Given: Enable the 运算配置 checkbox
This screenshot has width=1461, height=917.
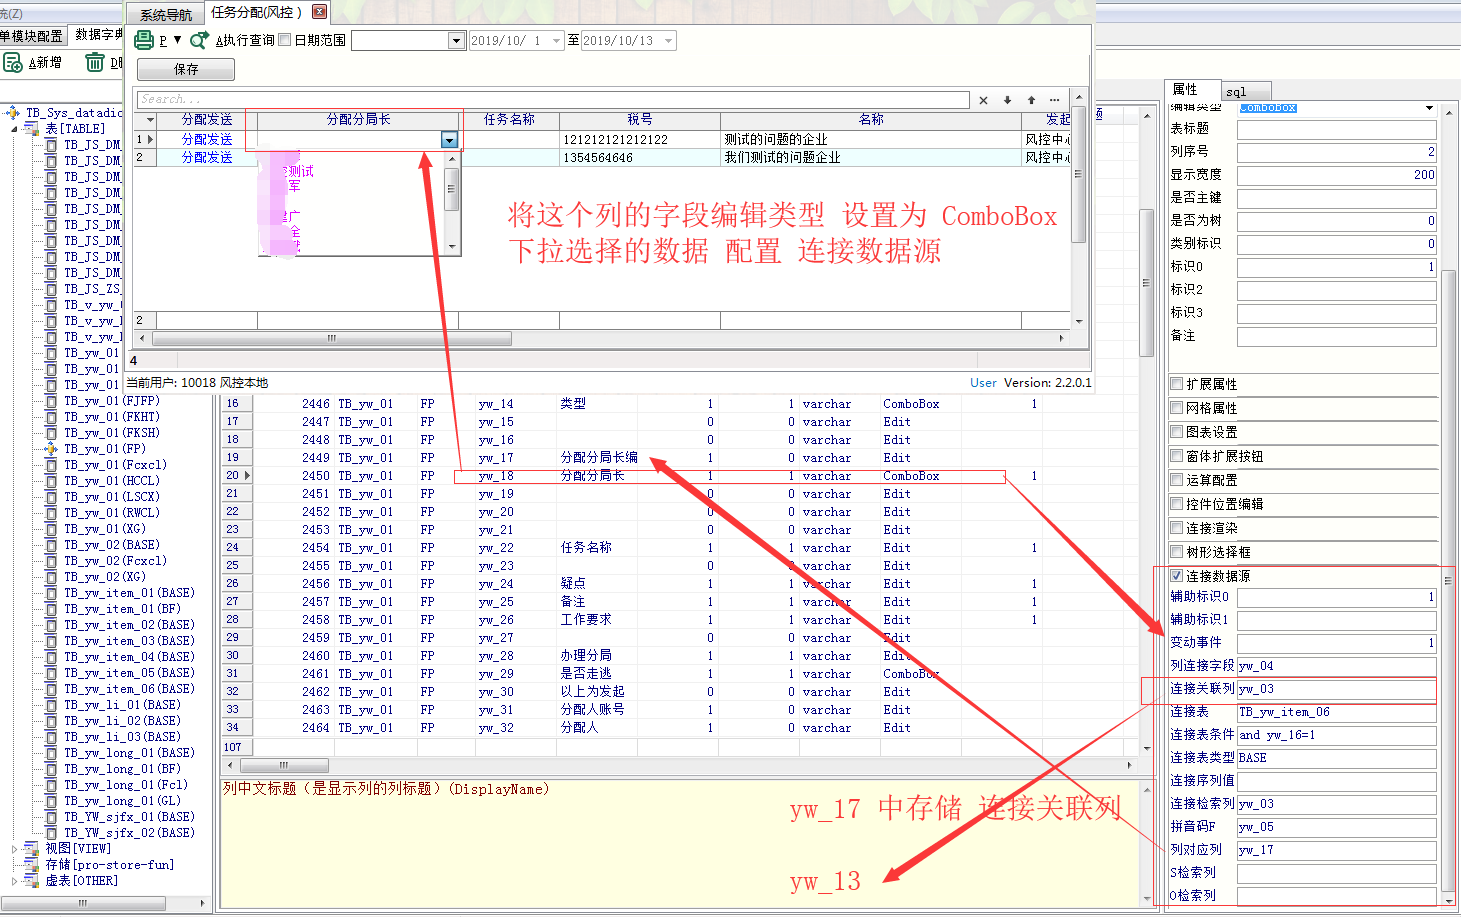Looking at the screenshot, I should tap(1177, 480).
